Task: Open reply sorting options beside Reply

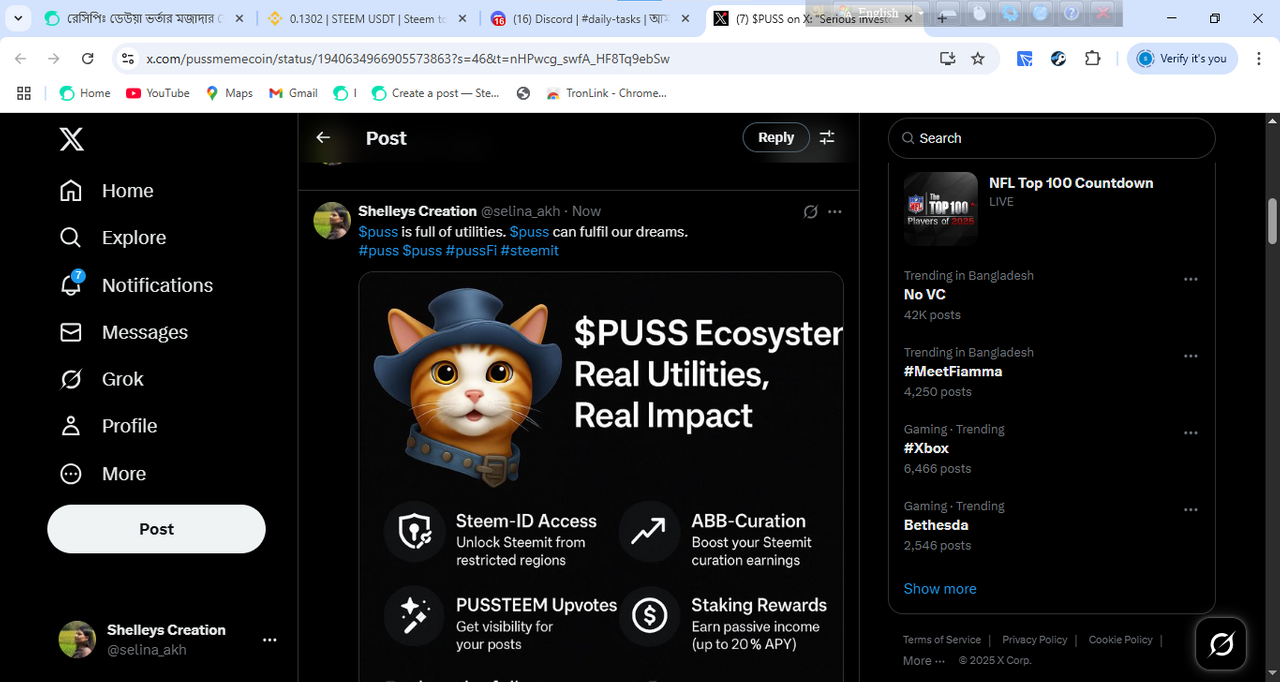Action: coord(827,138)
